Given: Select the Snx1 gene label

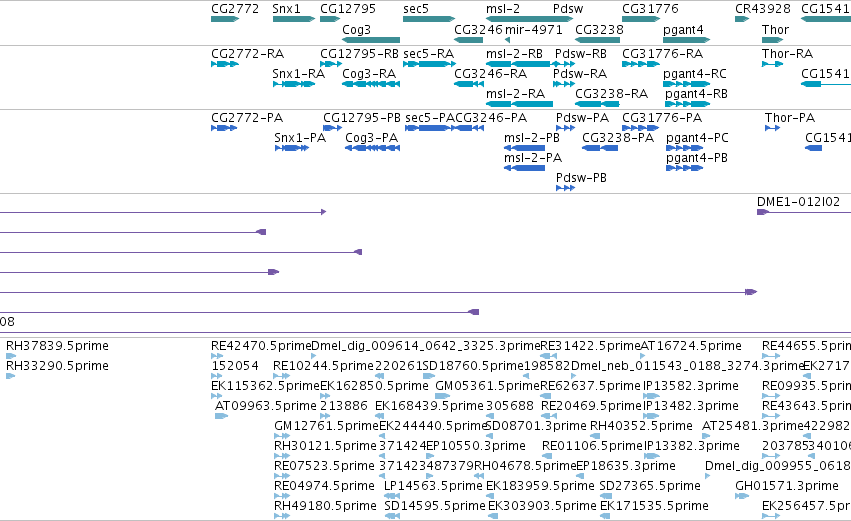Looking at the screenshot, I should 286,9.
